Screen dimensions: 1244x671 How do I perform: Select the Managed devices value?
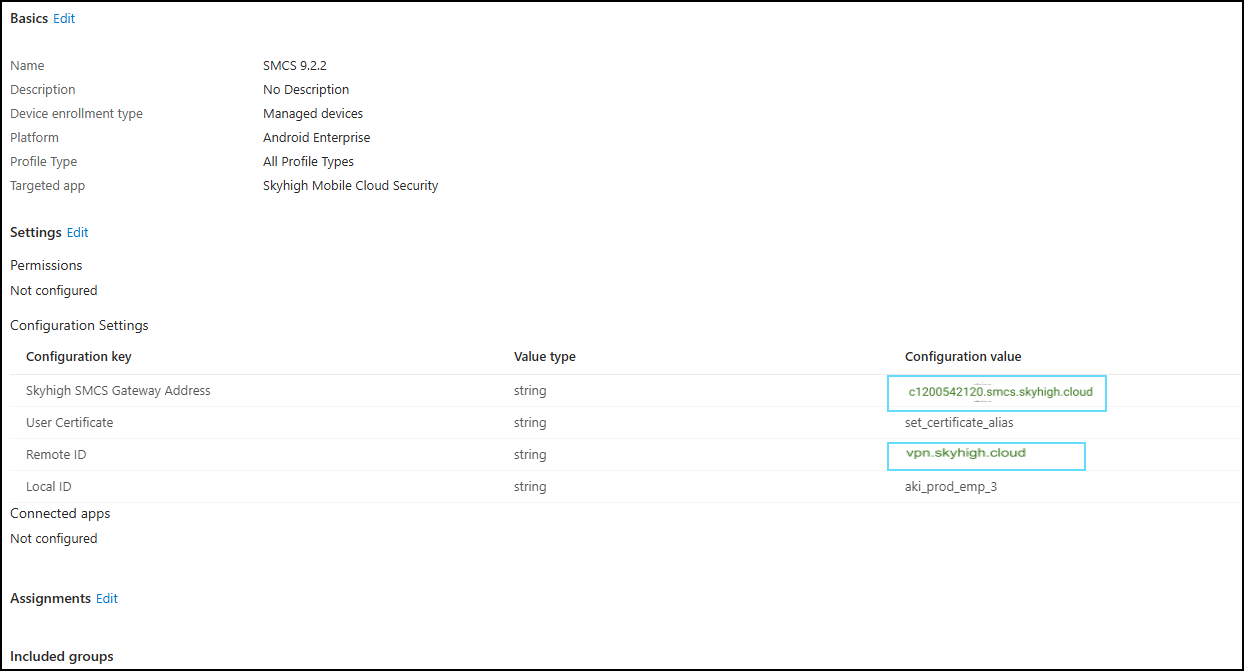tap(313, 113)
